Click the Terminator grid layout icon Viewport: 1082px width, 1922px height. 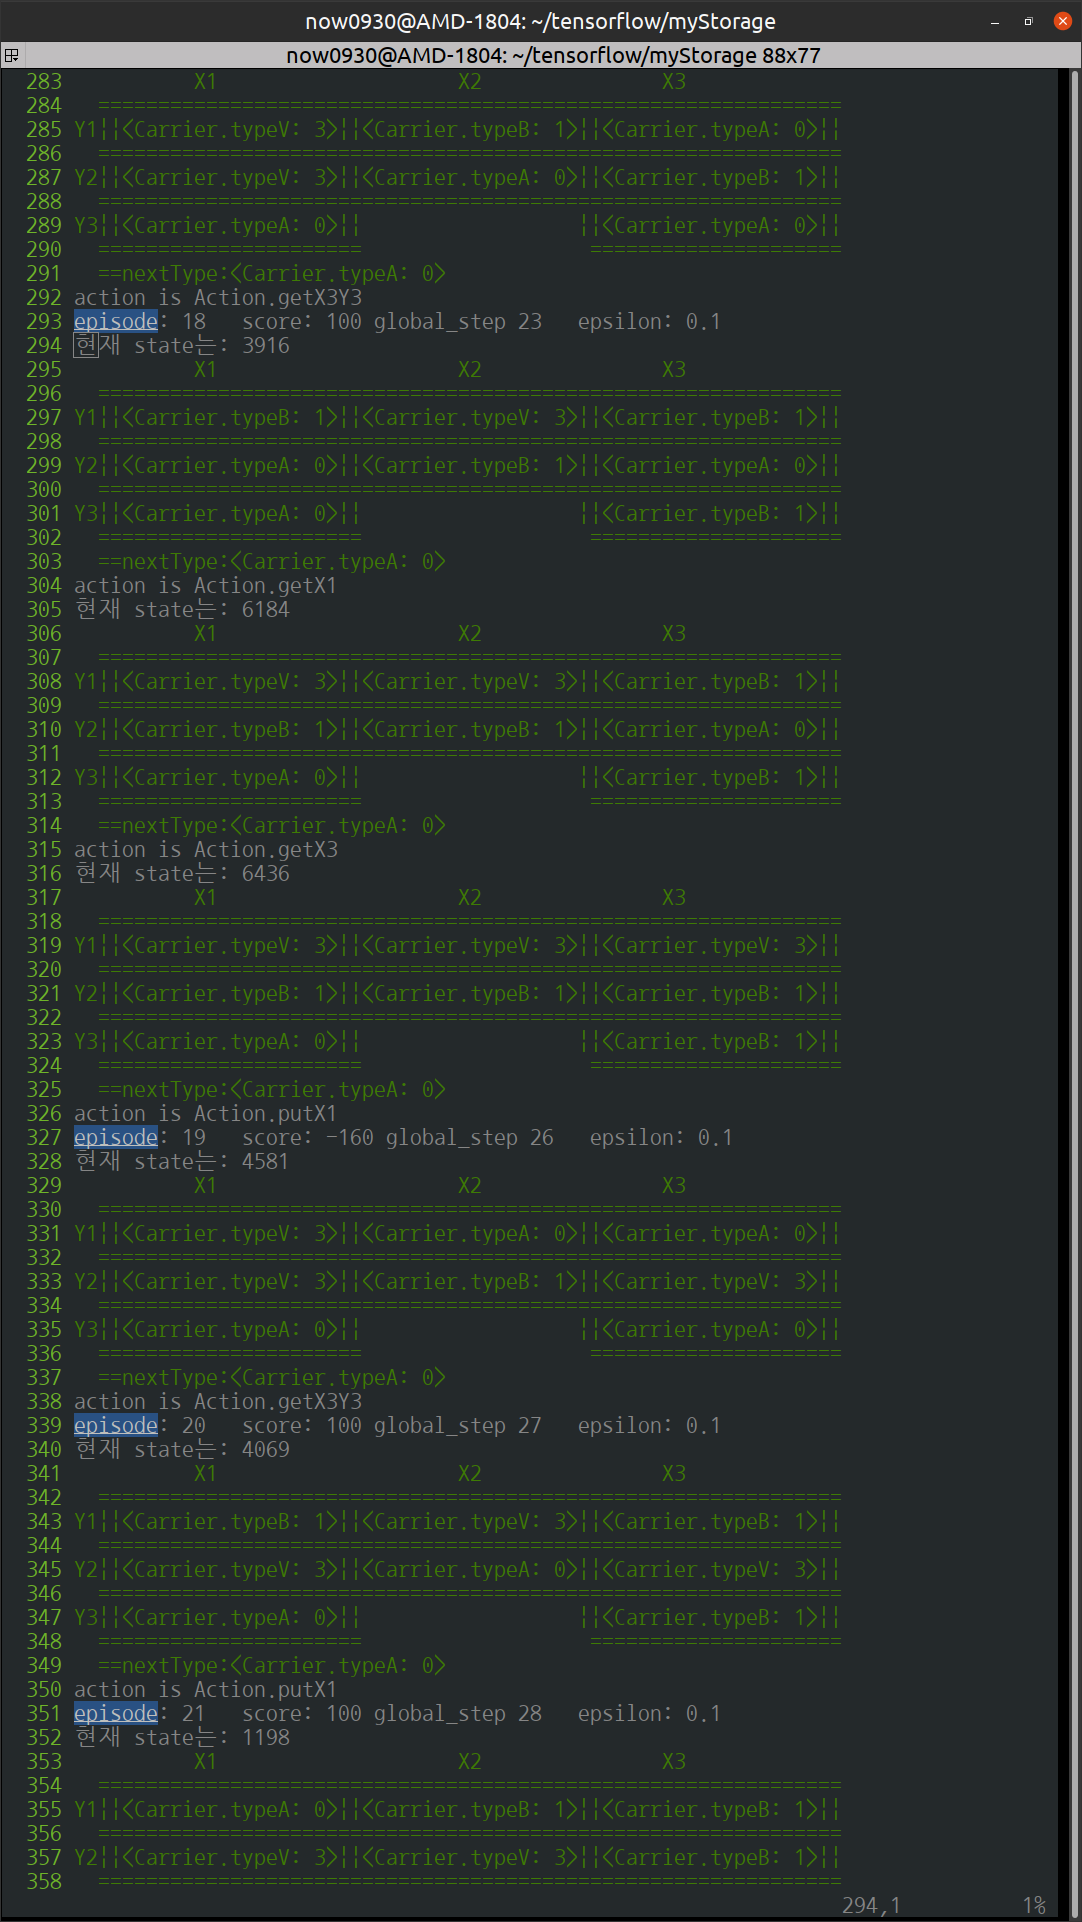click(11, 55)
